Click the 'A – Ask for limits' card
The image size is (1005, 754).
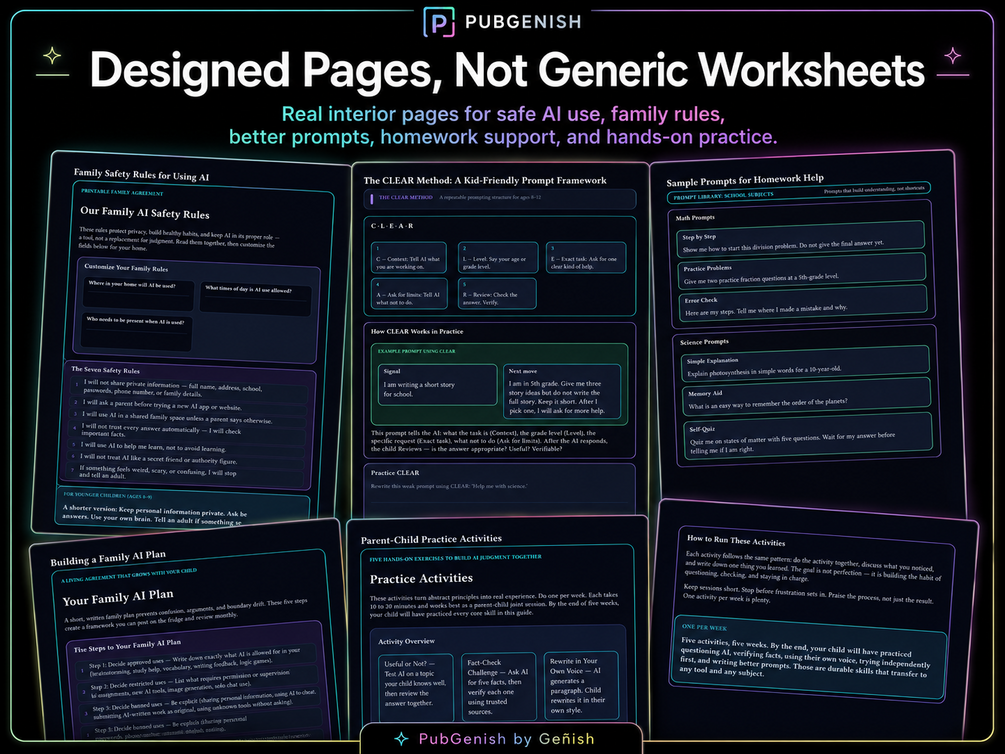coord(409,294)
